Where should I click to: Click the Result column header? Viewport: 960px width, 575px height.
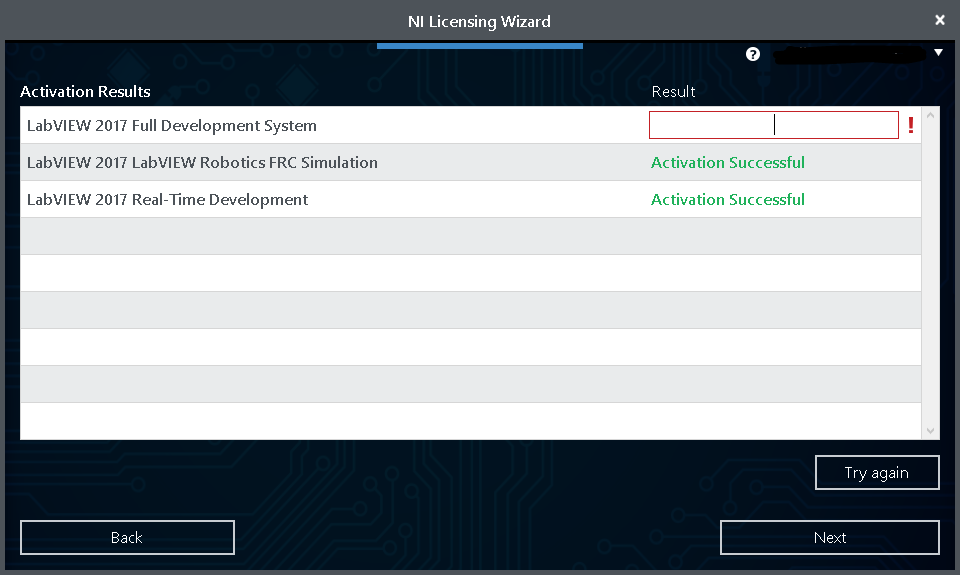click(673, 92)
